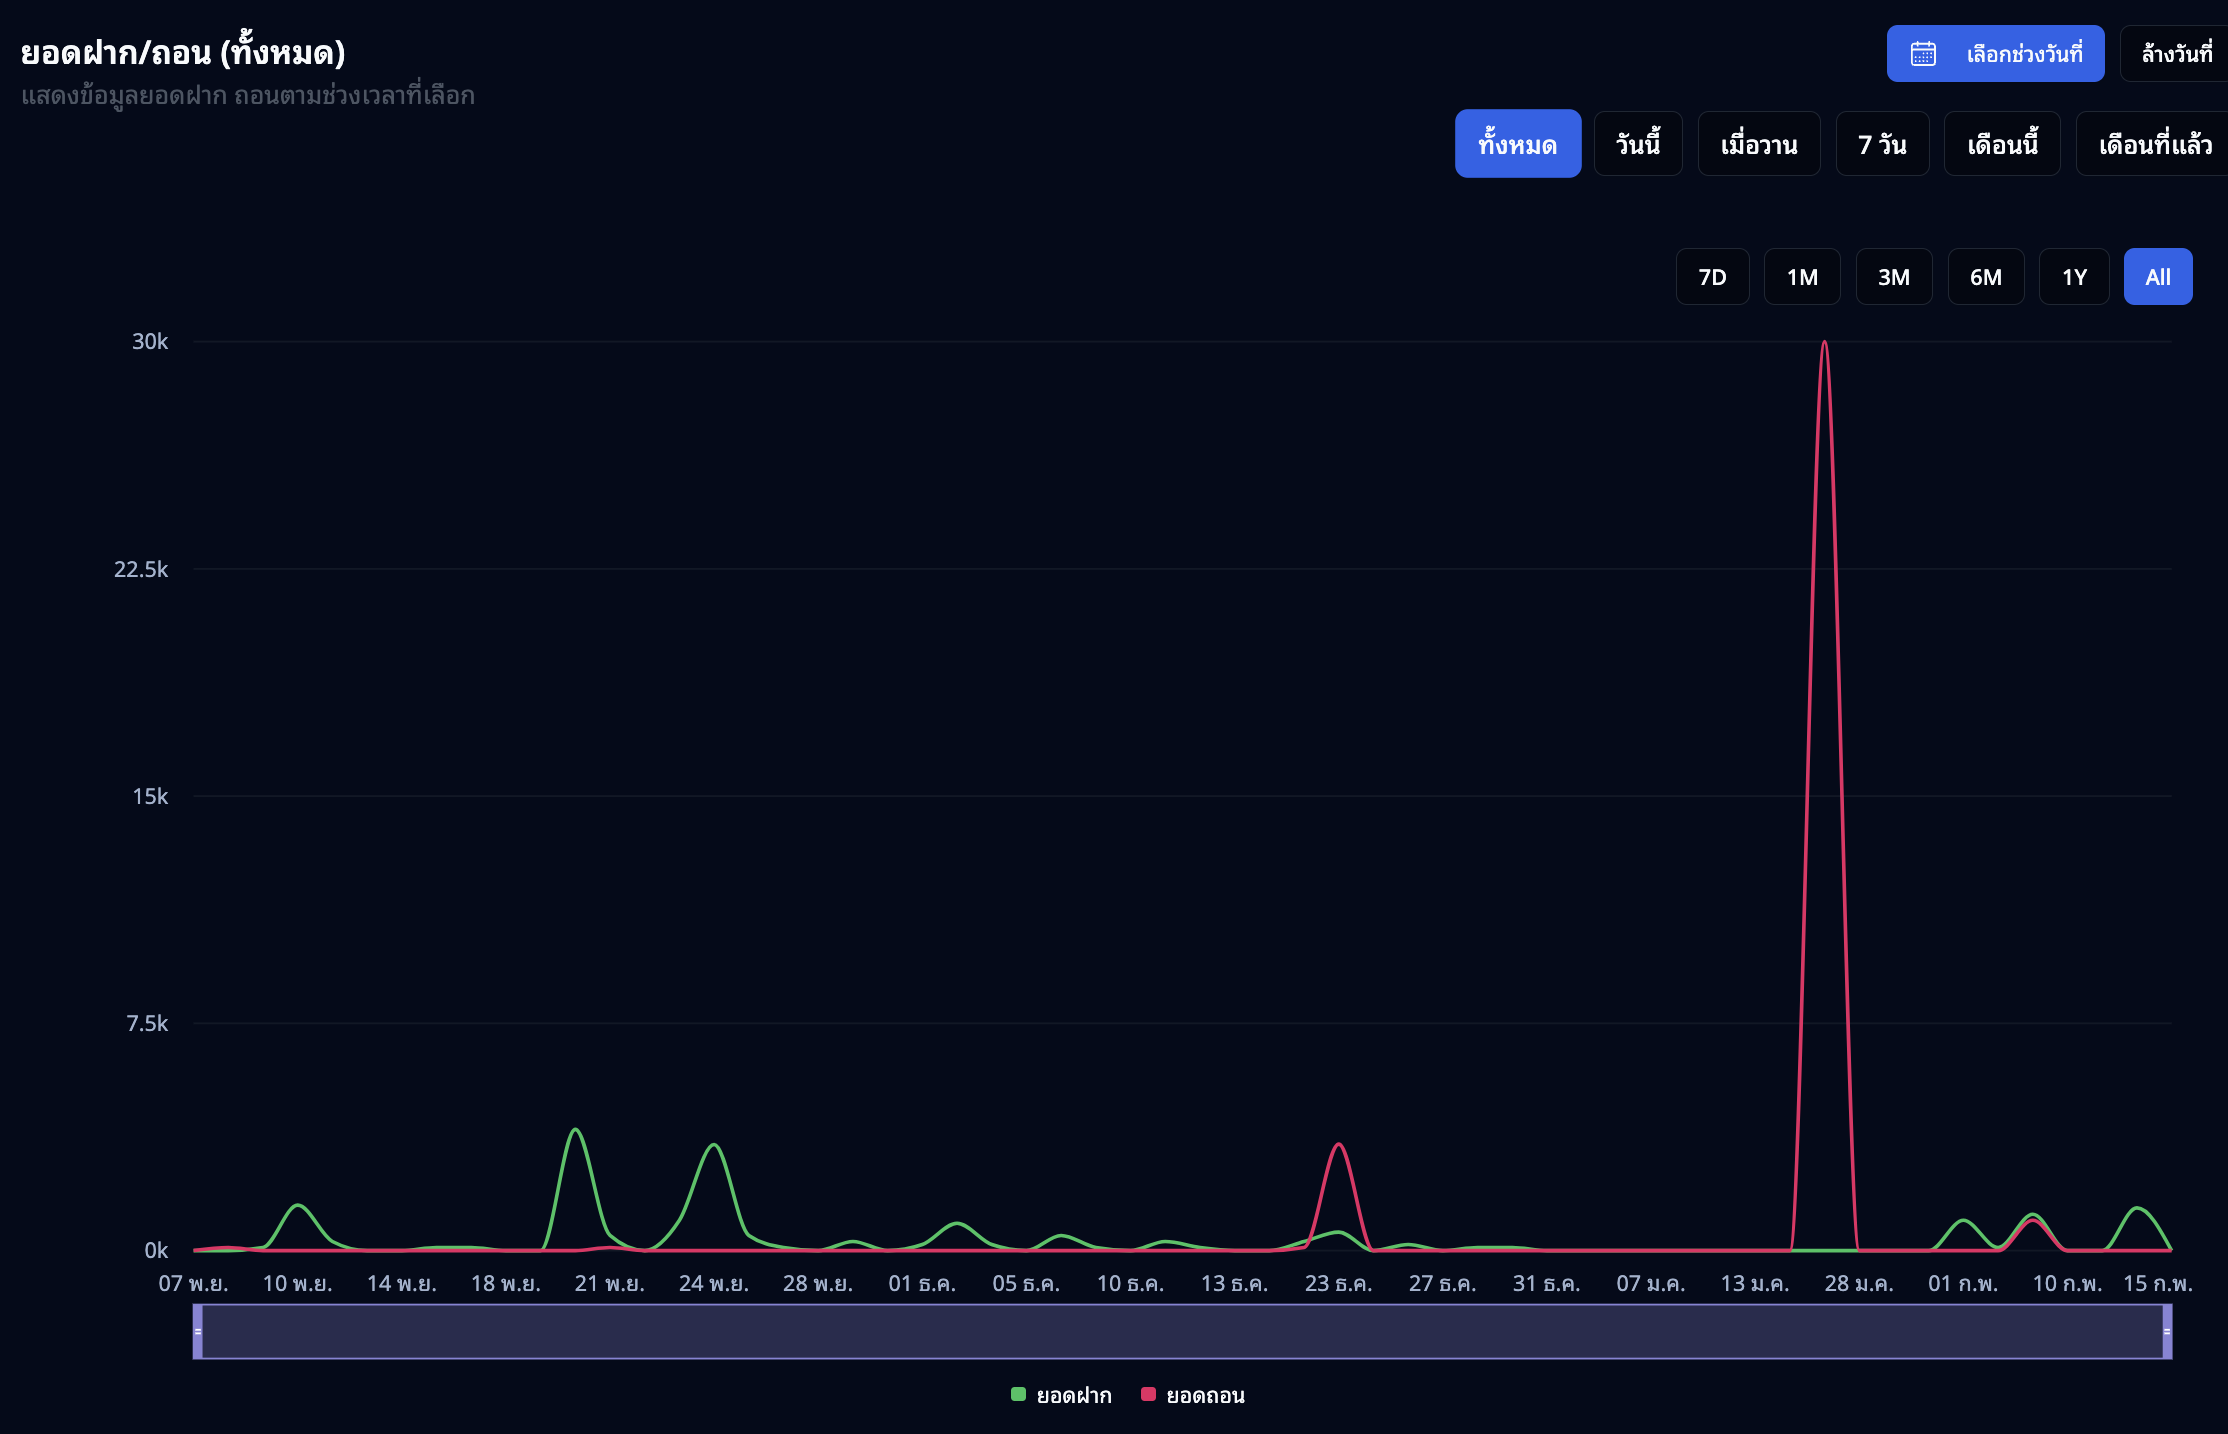
Task: Set chart zoom to 1Y
Action: tap(2074, 277)
